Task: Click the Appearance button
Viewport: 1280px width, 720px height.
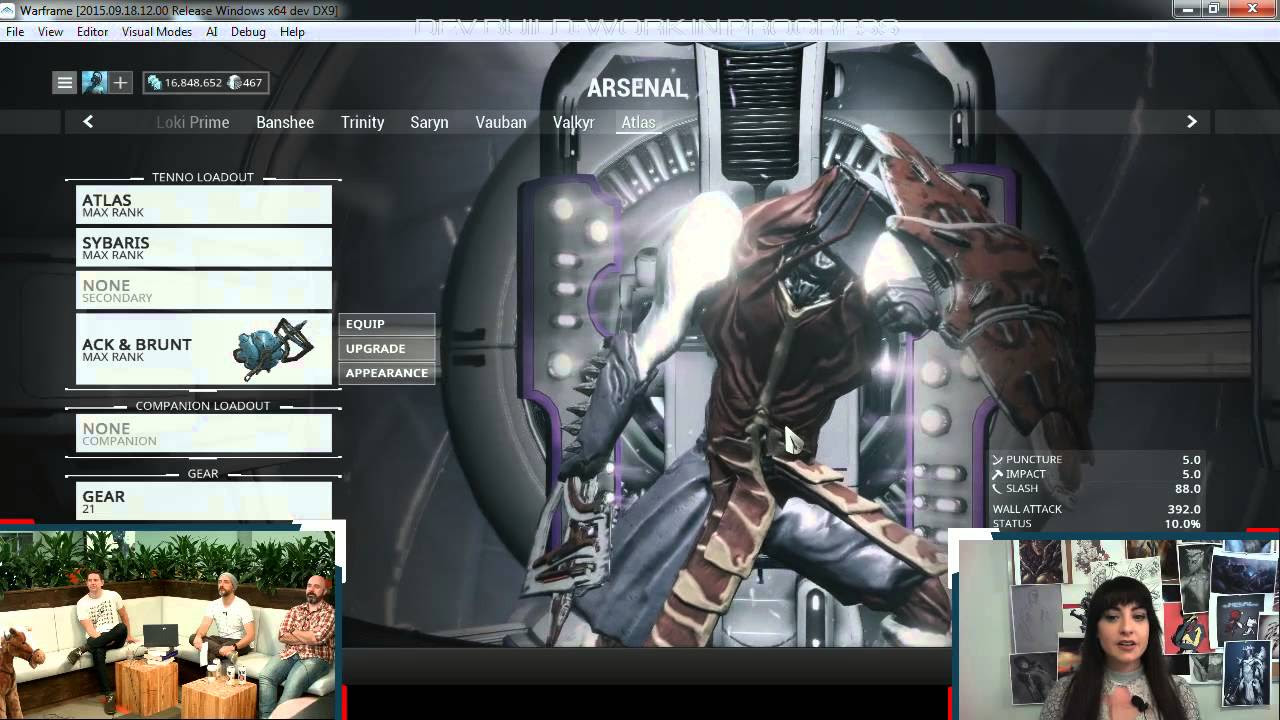Action: [x=387, y=373]
